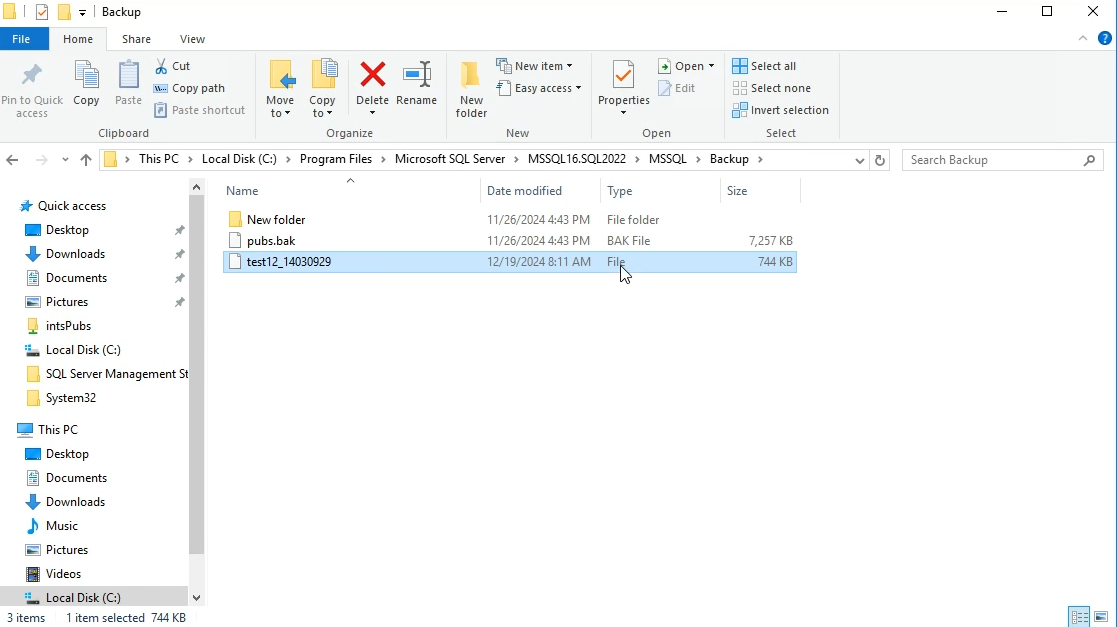Sort by the Size column header
This screenshot has height=627, width=1117.
[759, 190]
